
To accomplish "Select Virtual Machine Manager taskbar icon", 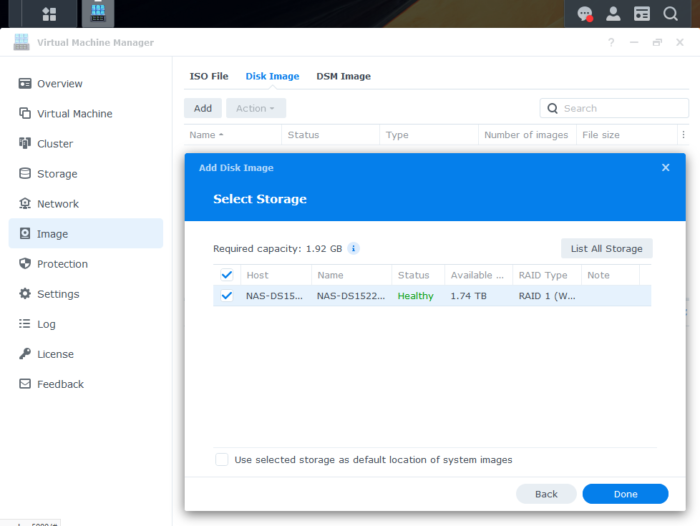I will pyautogui.click(x=98, y=13).
